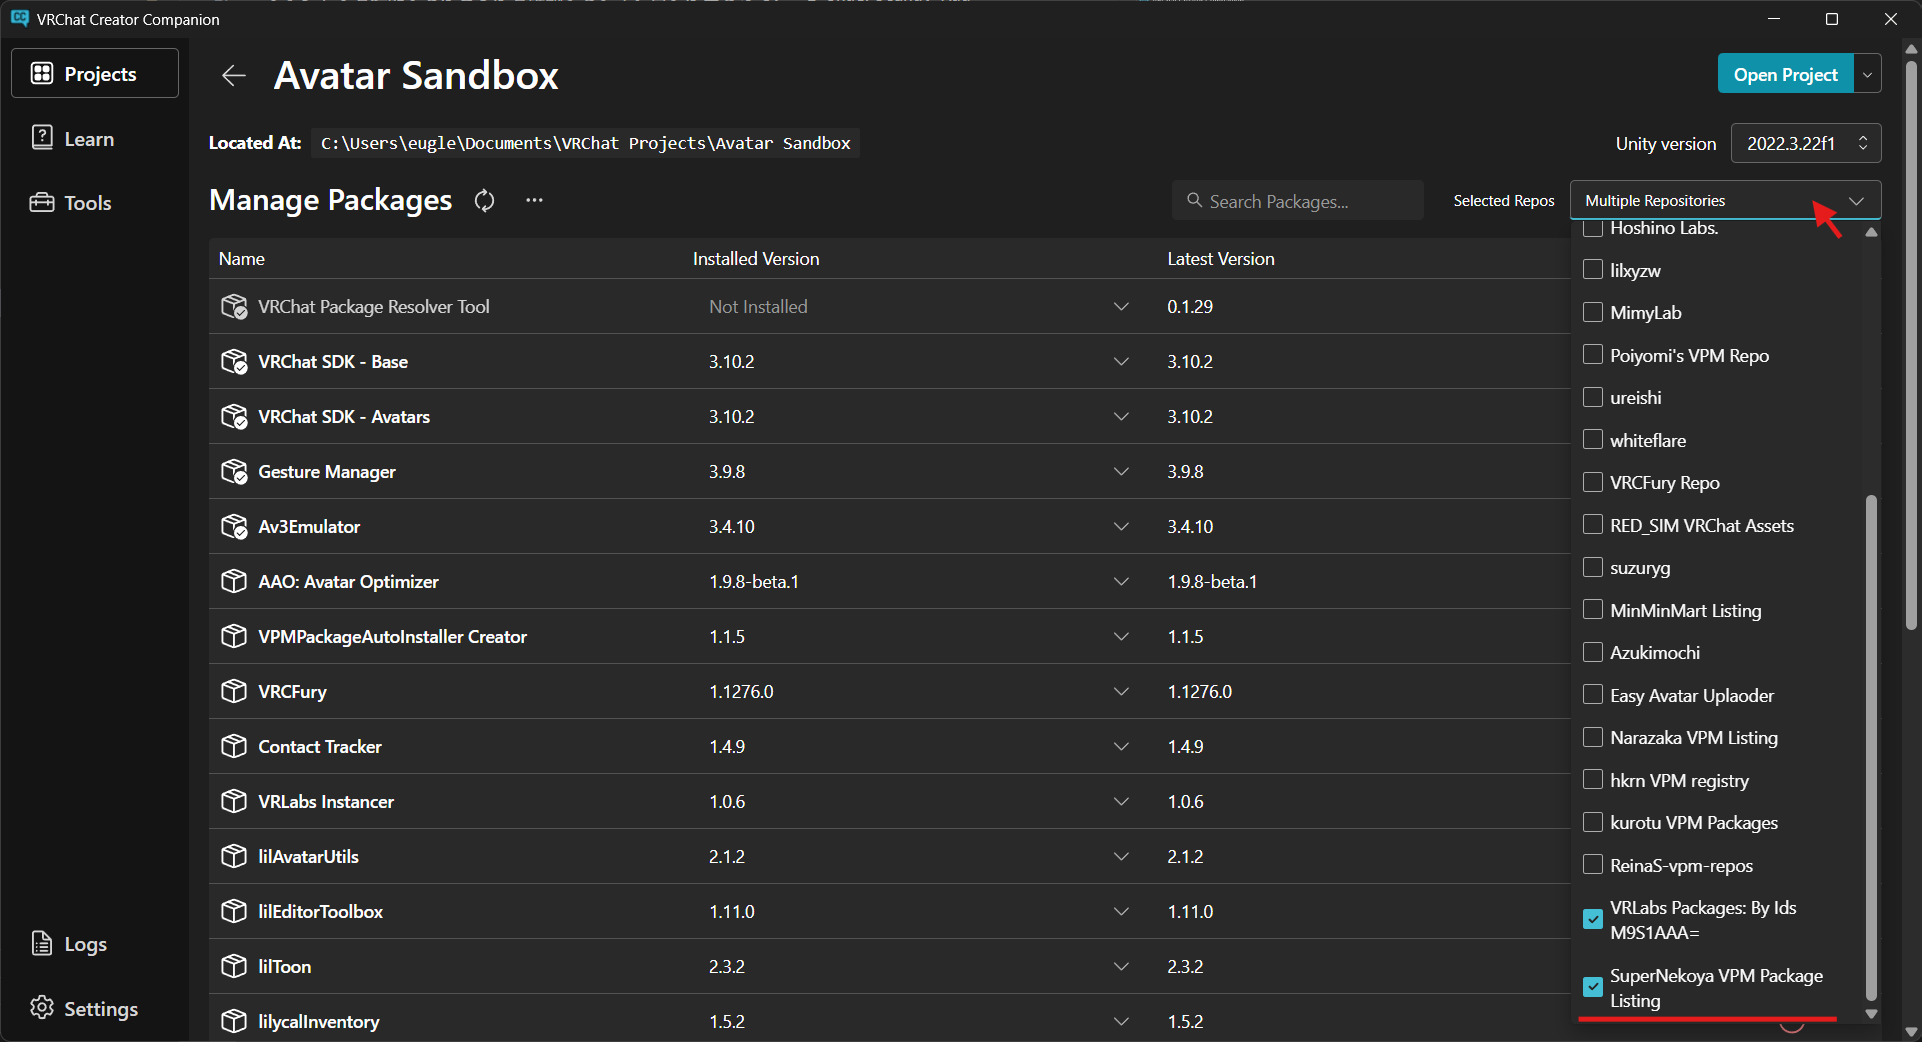This screenshot has width=1922, height=1042.
Task: Click the AAO: Avatar Optimizer package icon
Action: [234, 582]
